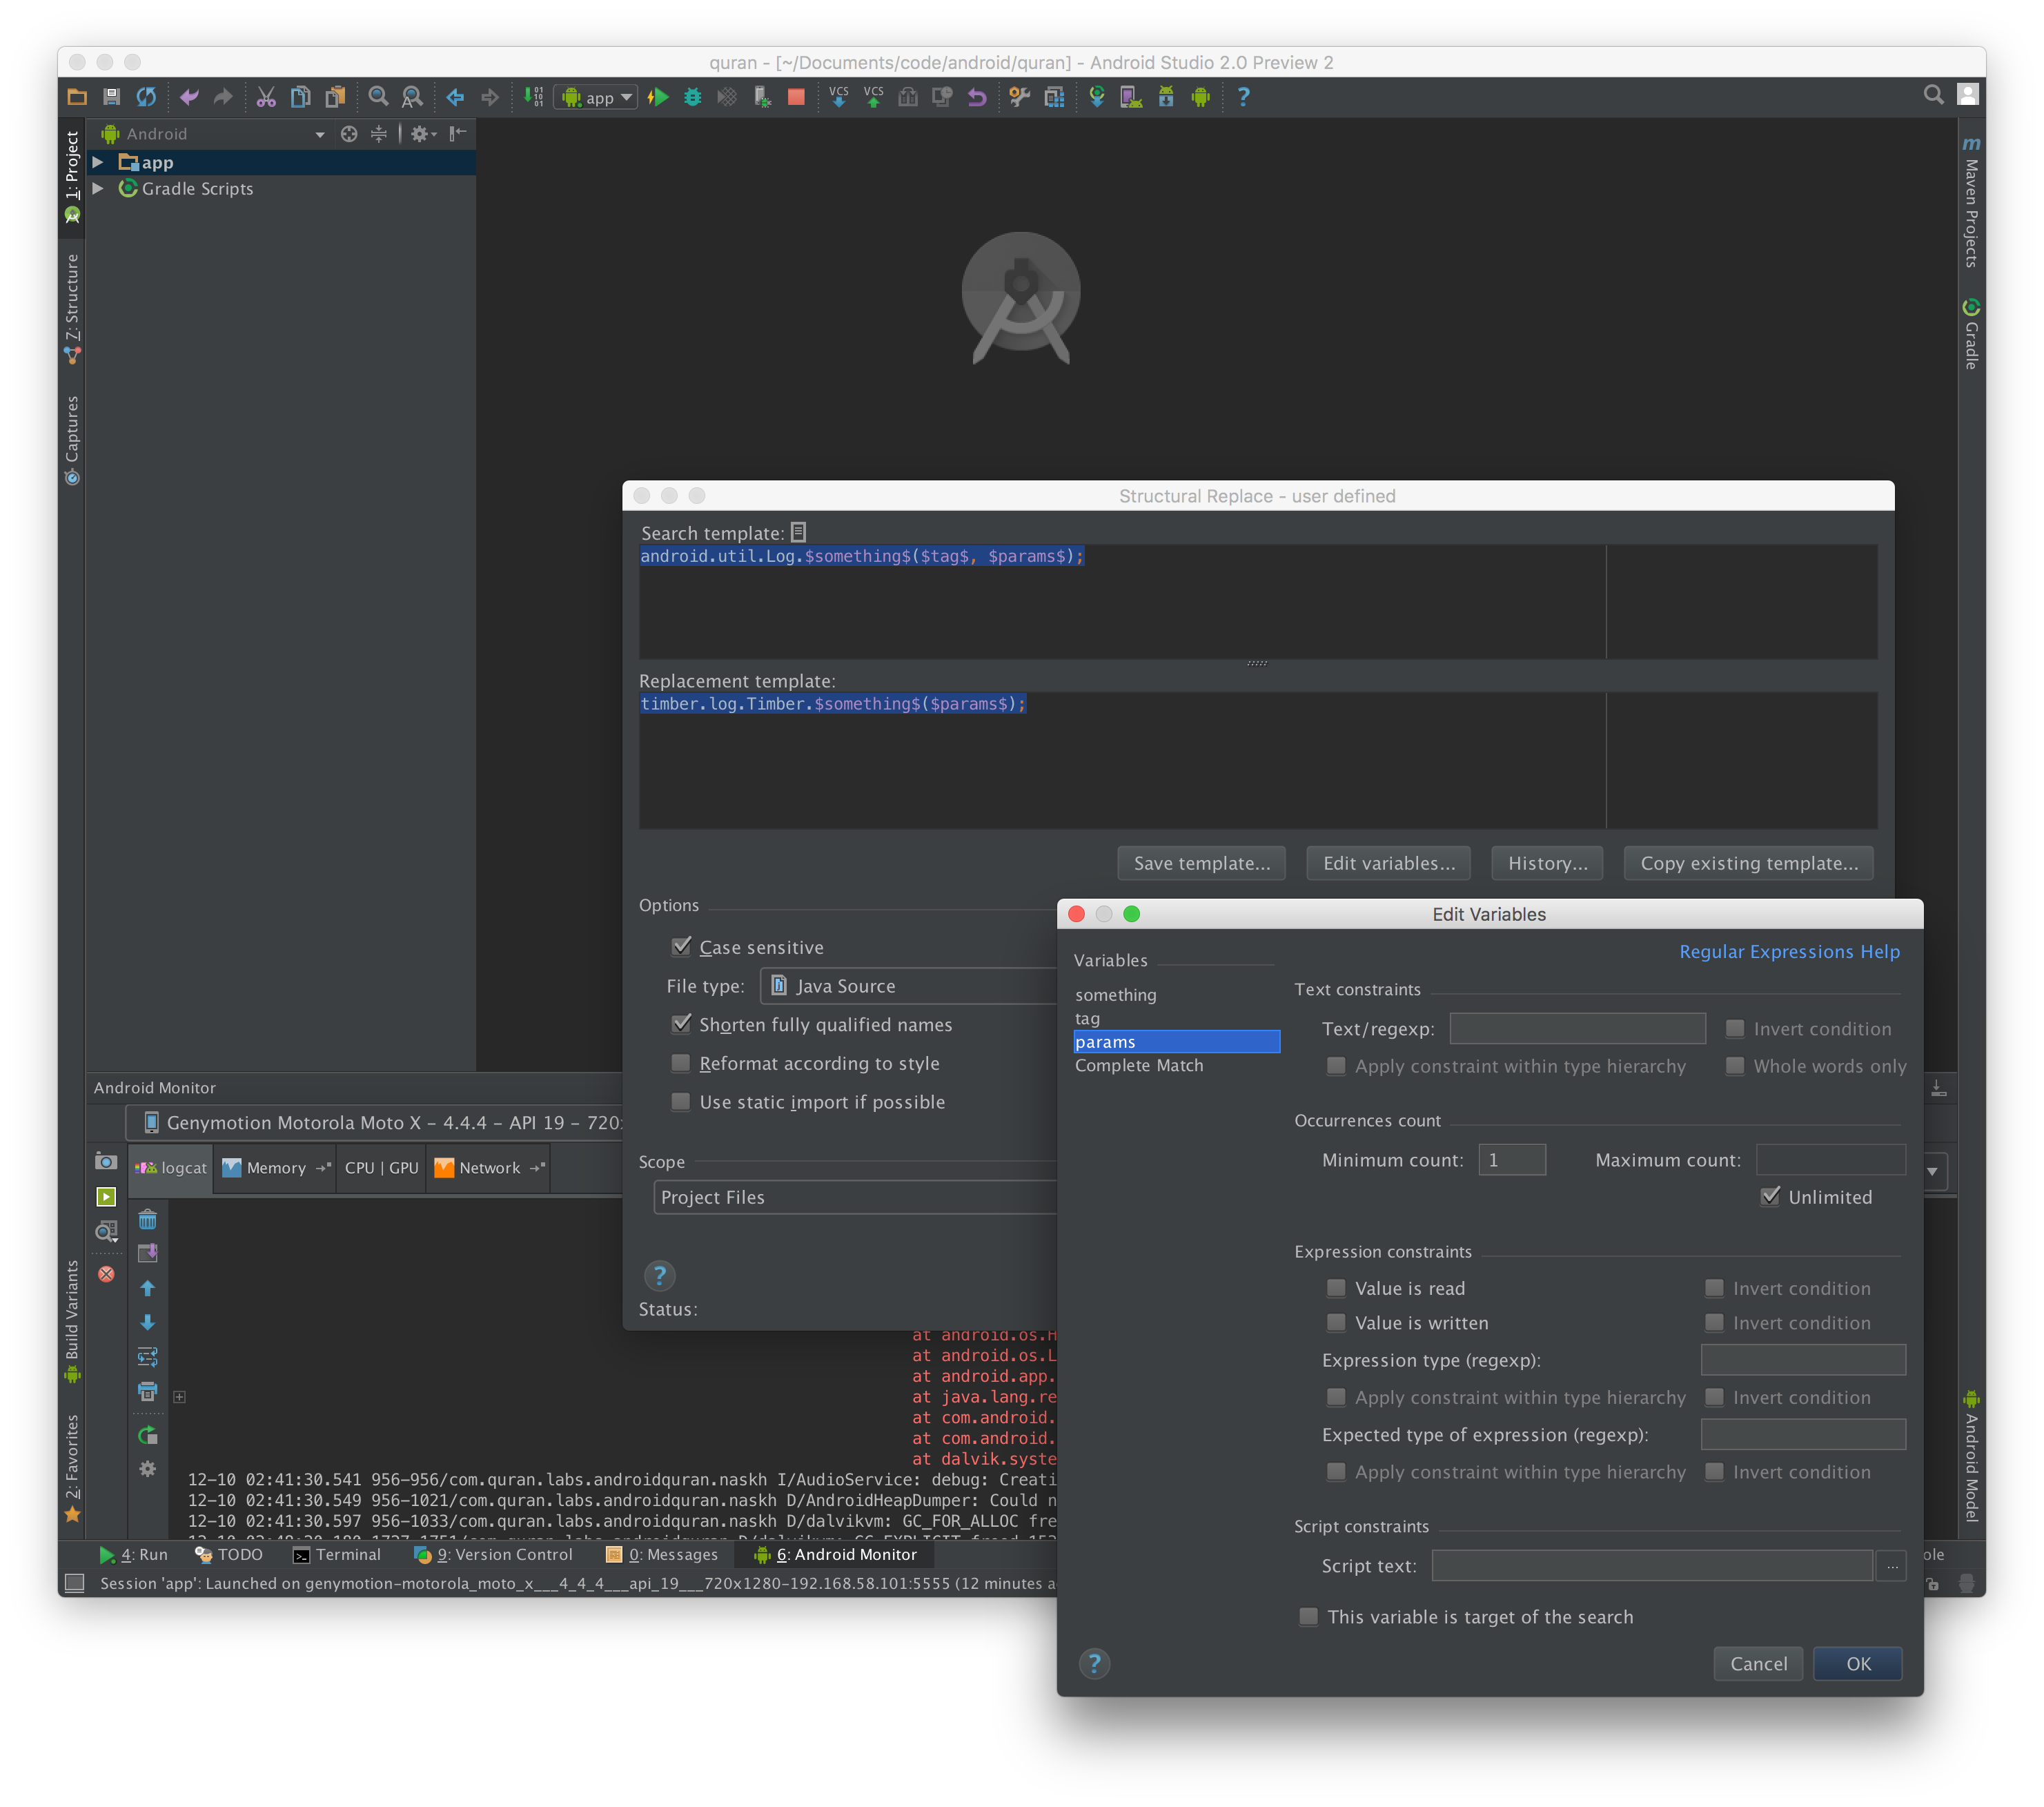The height and width of the screenshot is (1807, 2044).
Task: Click the VCS Update Project icon
Action: [x=839, y=97]
